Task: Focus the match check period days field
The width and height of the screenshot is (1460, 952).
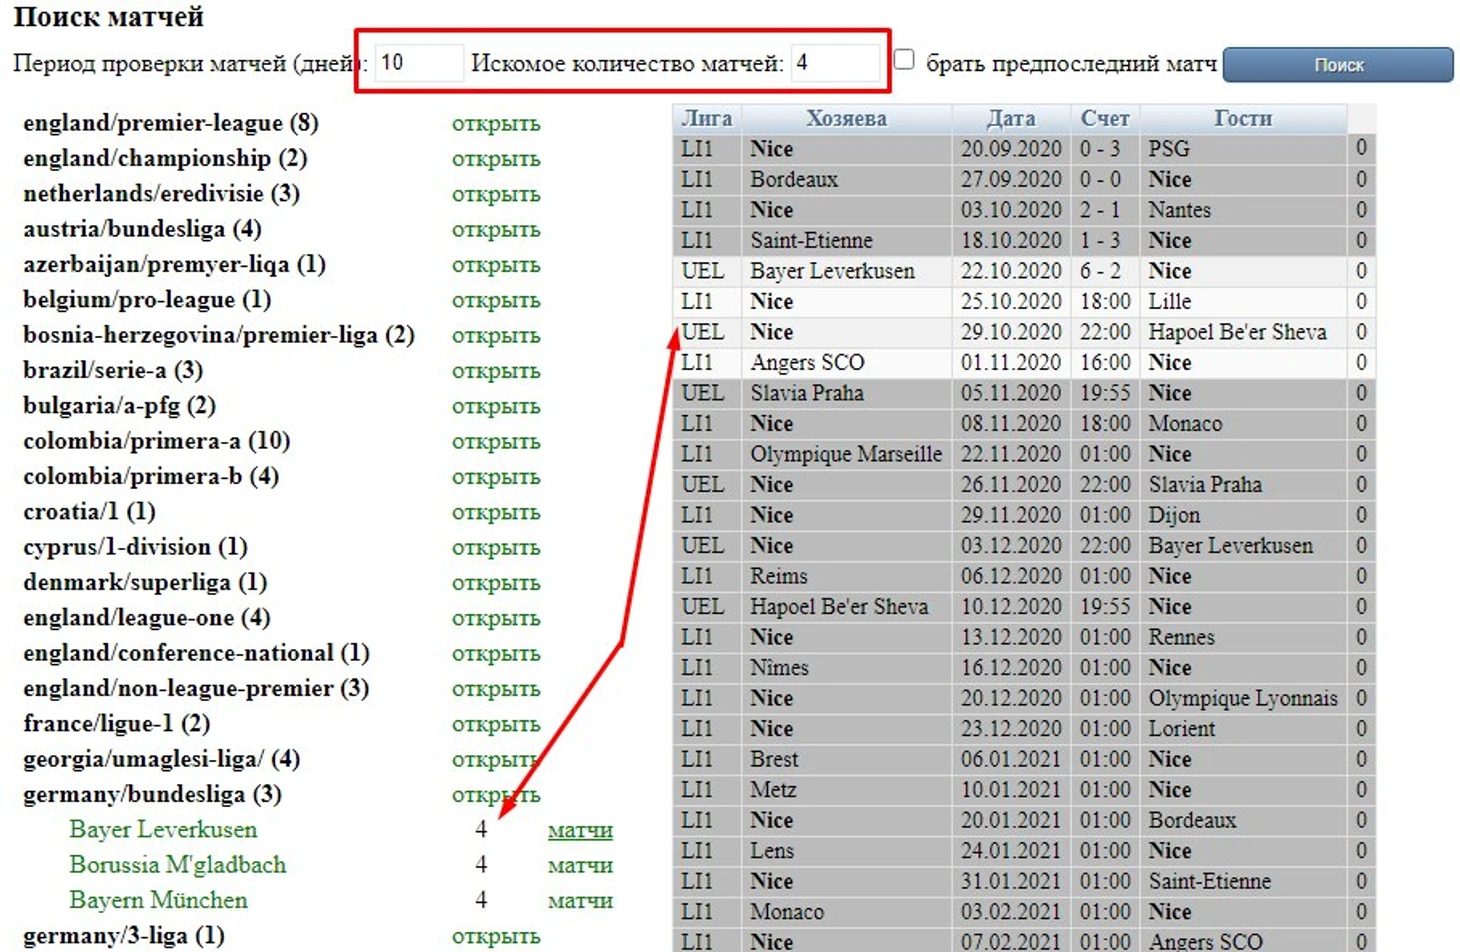Action: (419, 63)
